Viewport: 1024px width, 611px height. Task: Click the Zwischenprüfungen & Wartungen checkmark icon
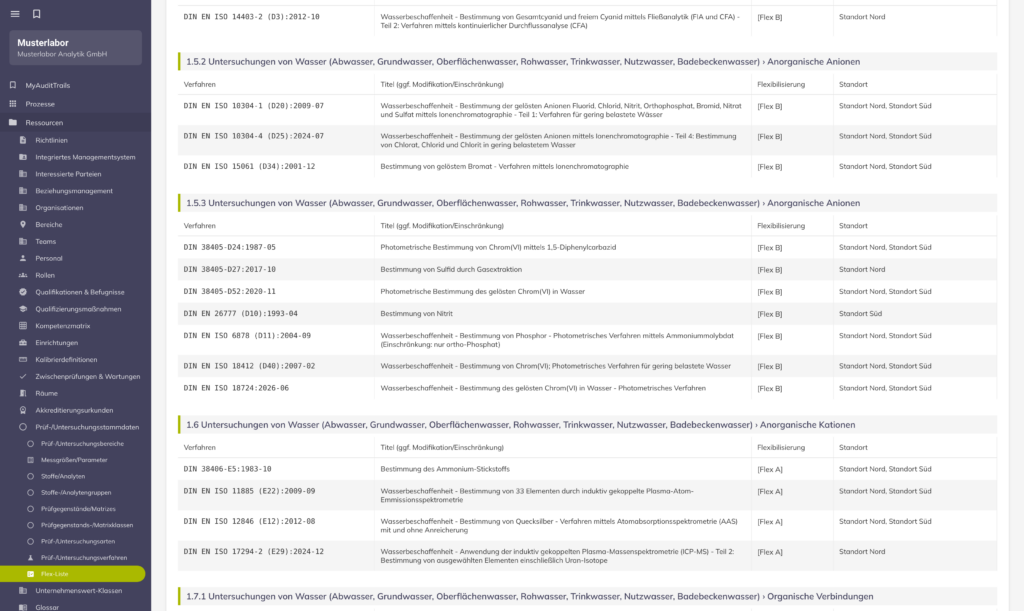[23, 377]
